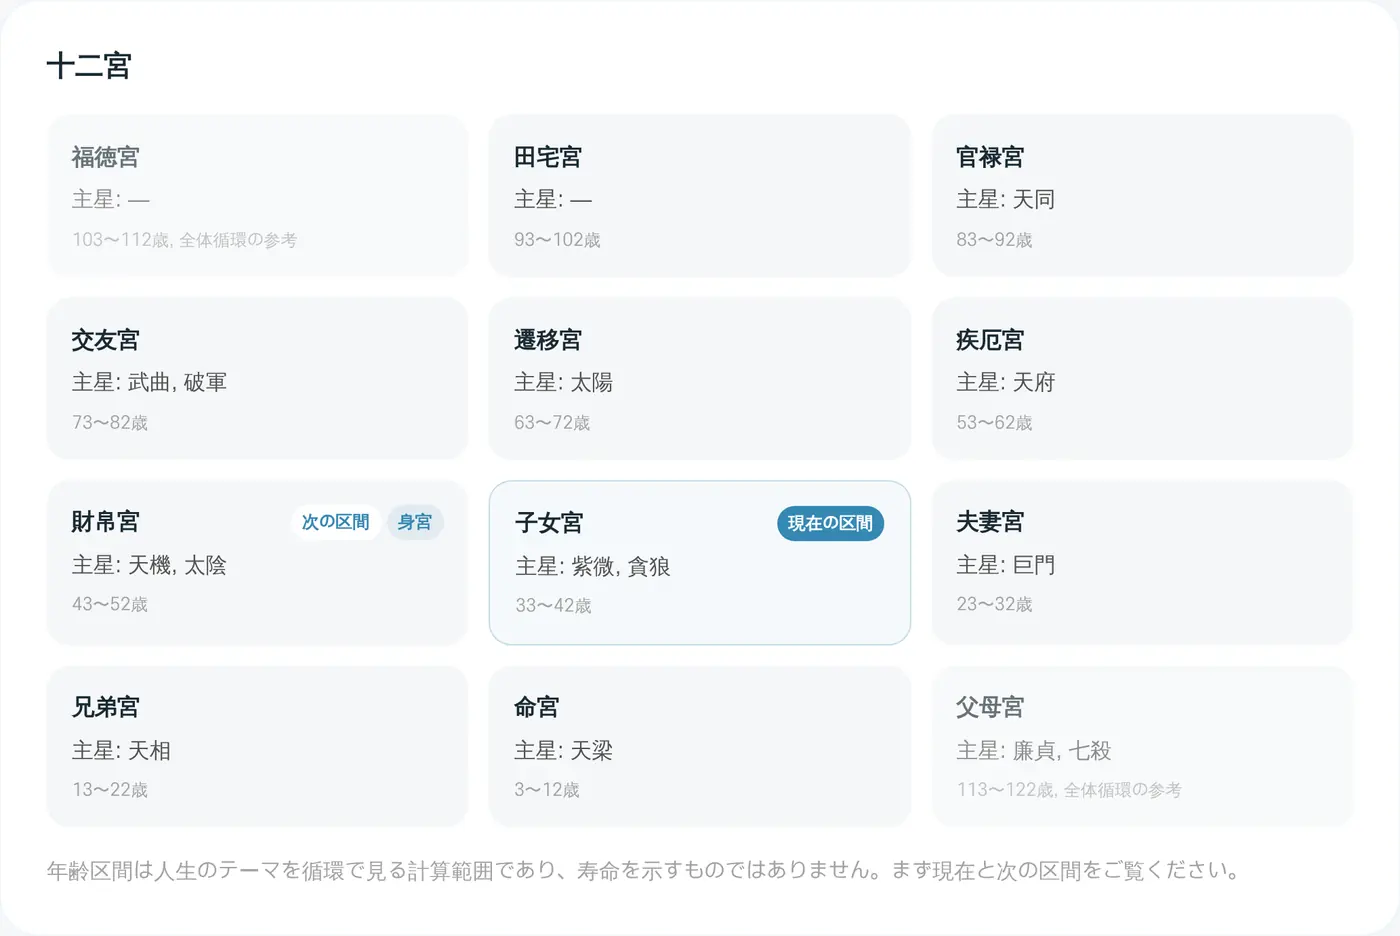Click the 63〜72歳 age range
This screenshot has height=936, width=1400.
click(x=552, y=423)
